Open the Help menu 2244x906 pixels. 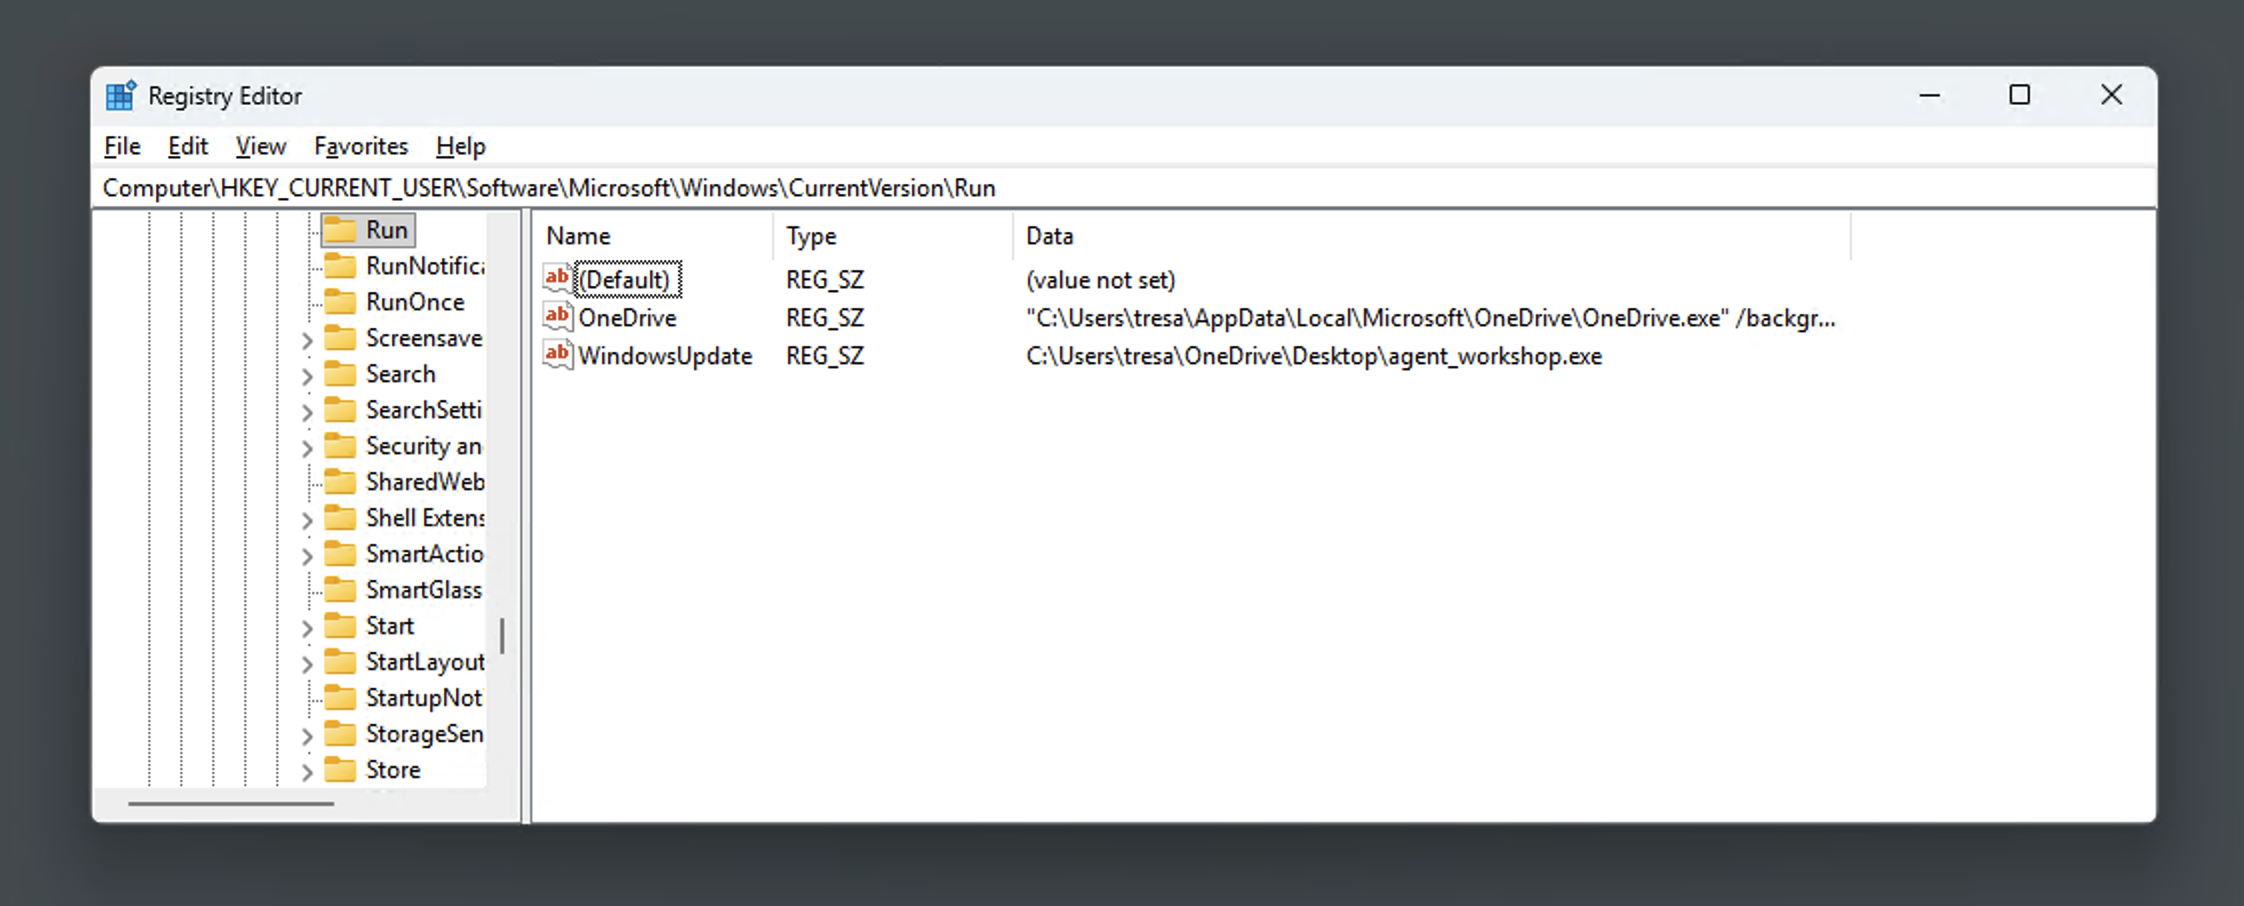[461, 146]
